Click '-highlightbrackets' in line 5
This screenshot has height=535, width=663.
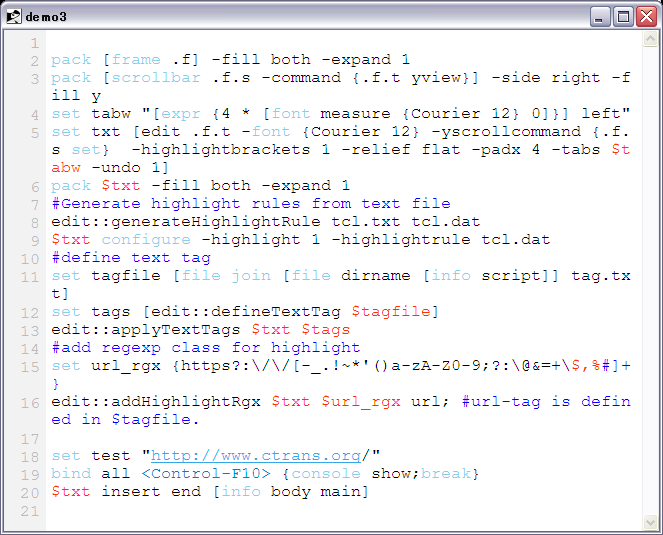(220, 150)
